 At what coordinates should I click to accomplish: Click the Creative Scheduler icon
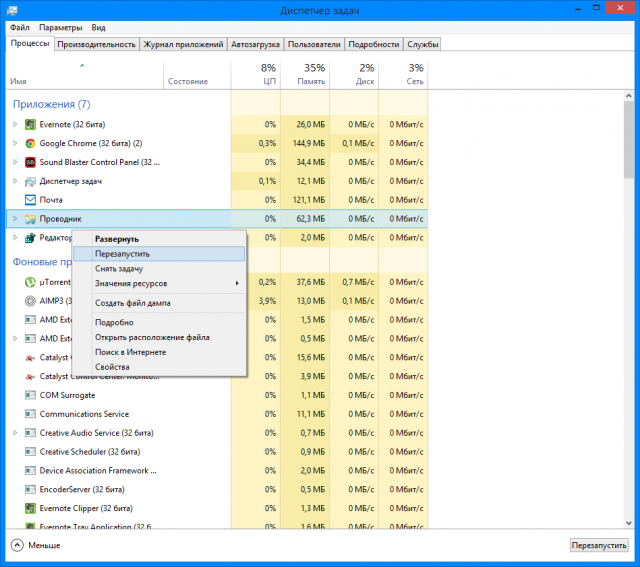tap(30, 451)
